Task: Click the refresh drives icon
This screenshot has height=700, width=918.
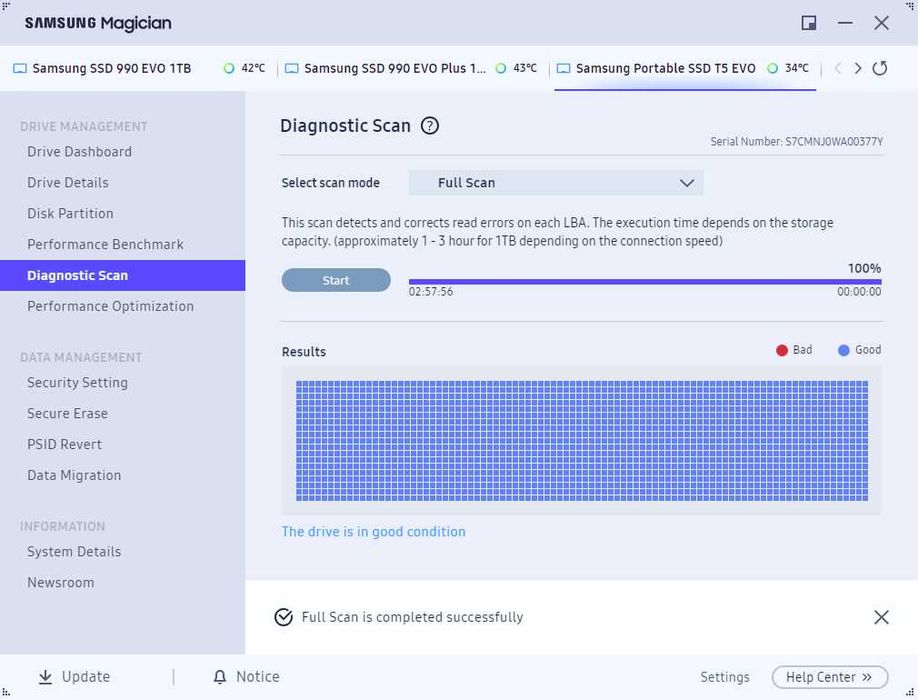Action: [x=879, y=68]
